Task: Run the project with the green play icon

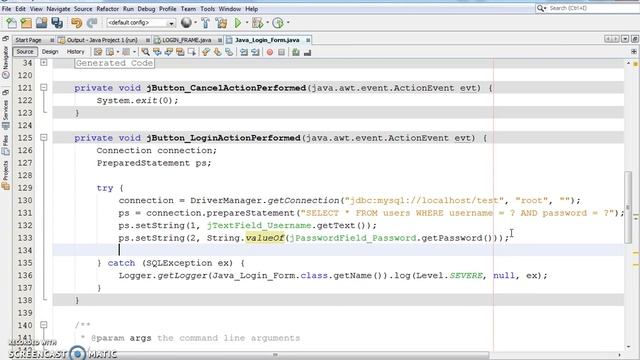Action: [x=238, y=23]
